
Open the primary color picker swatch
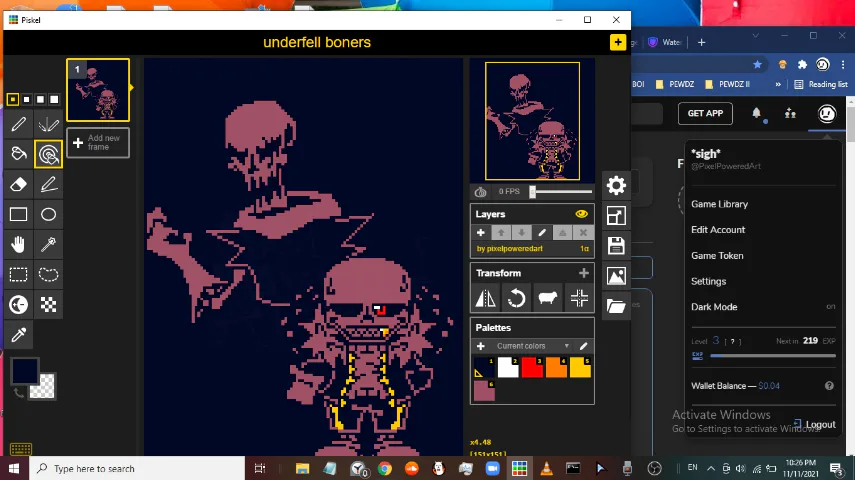[x=25, y=371]
